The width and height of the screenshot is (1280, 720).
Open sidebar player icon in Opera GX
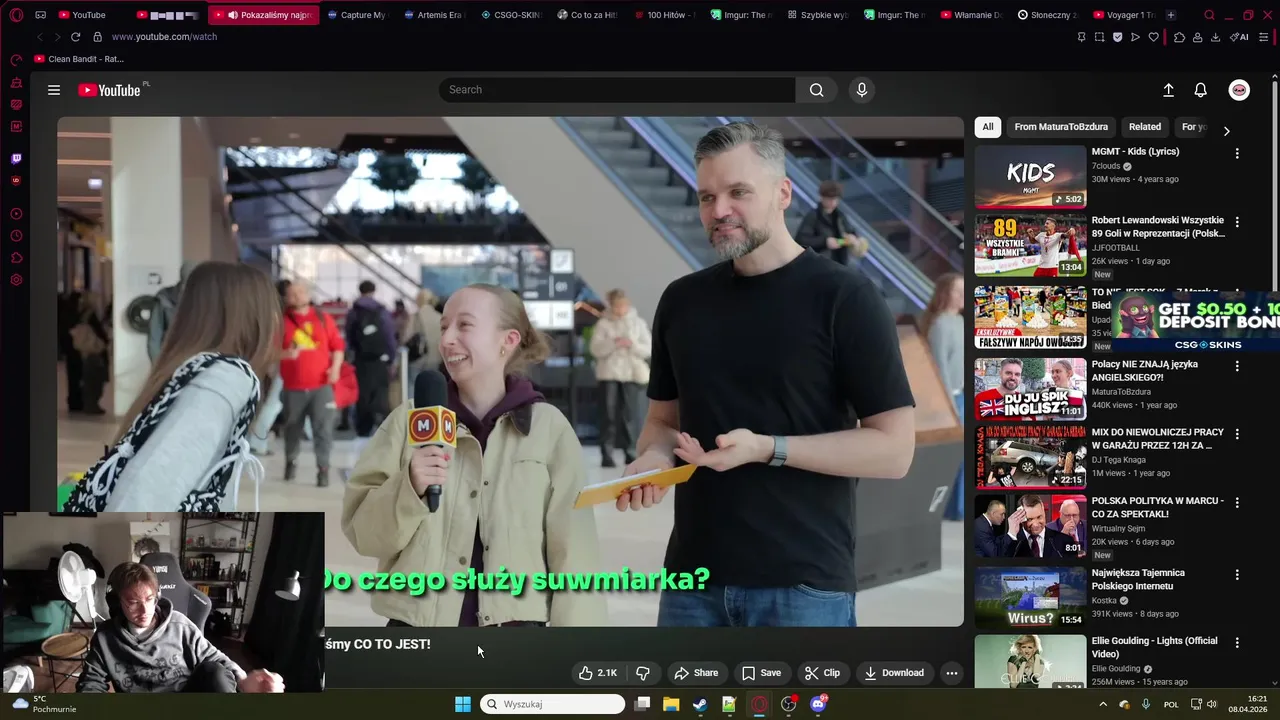(x=16, y=214)
